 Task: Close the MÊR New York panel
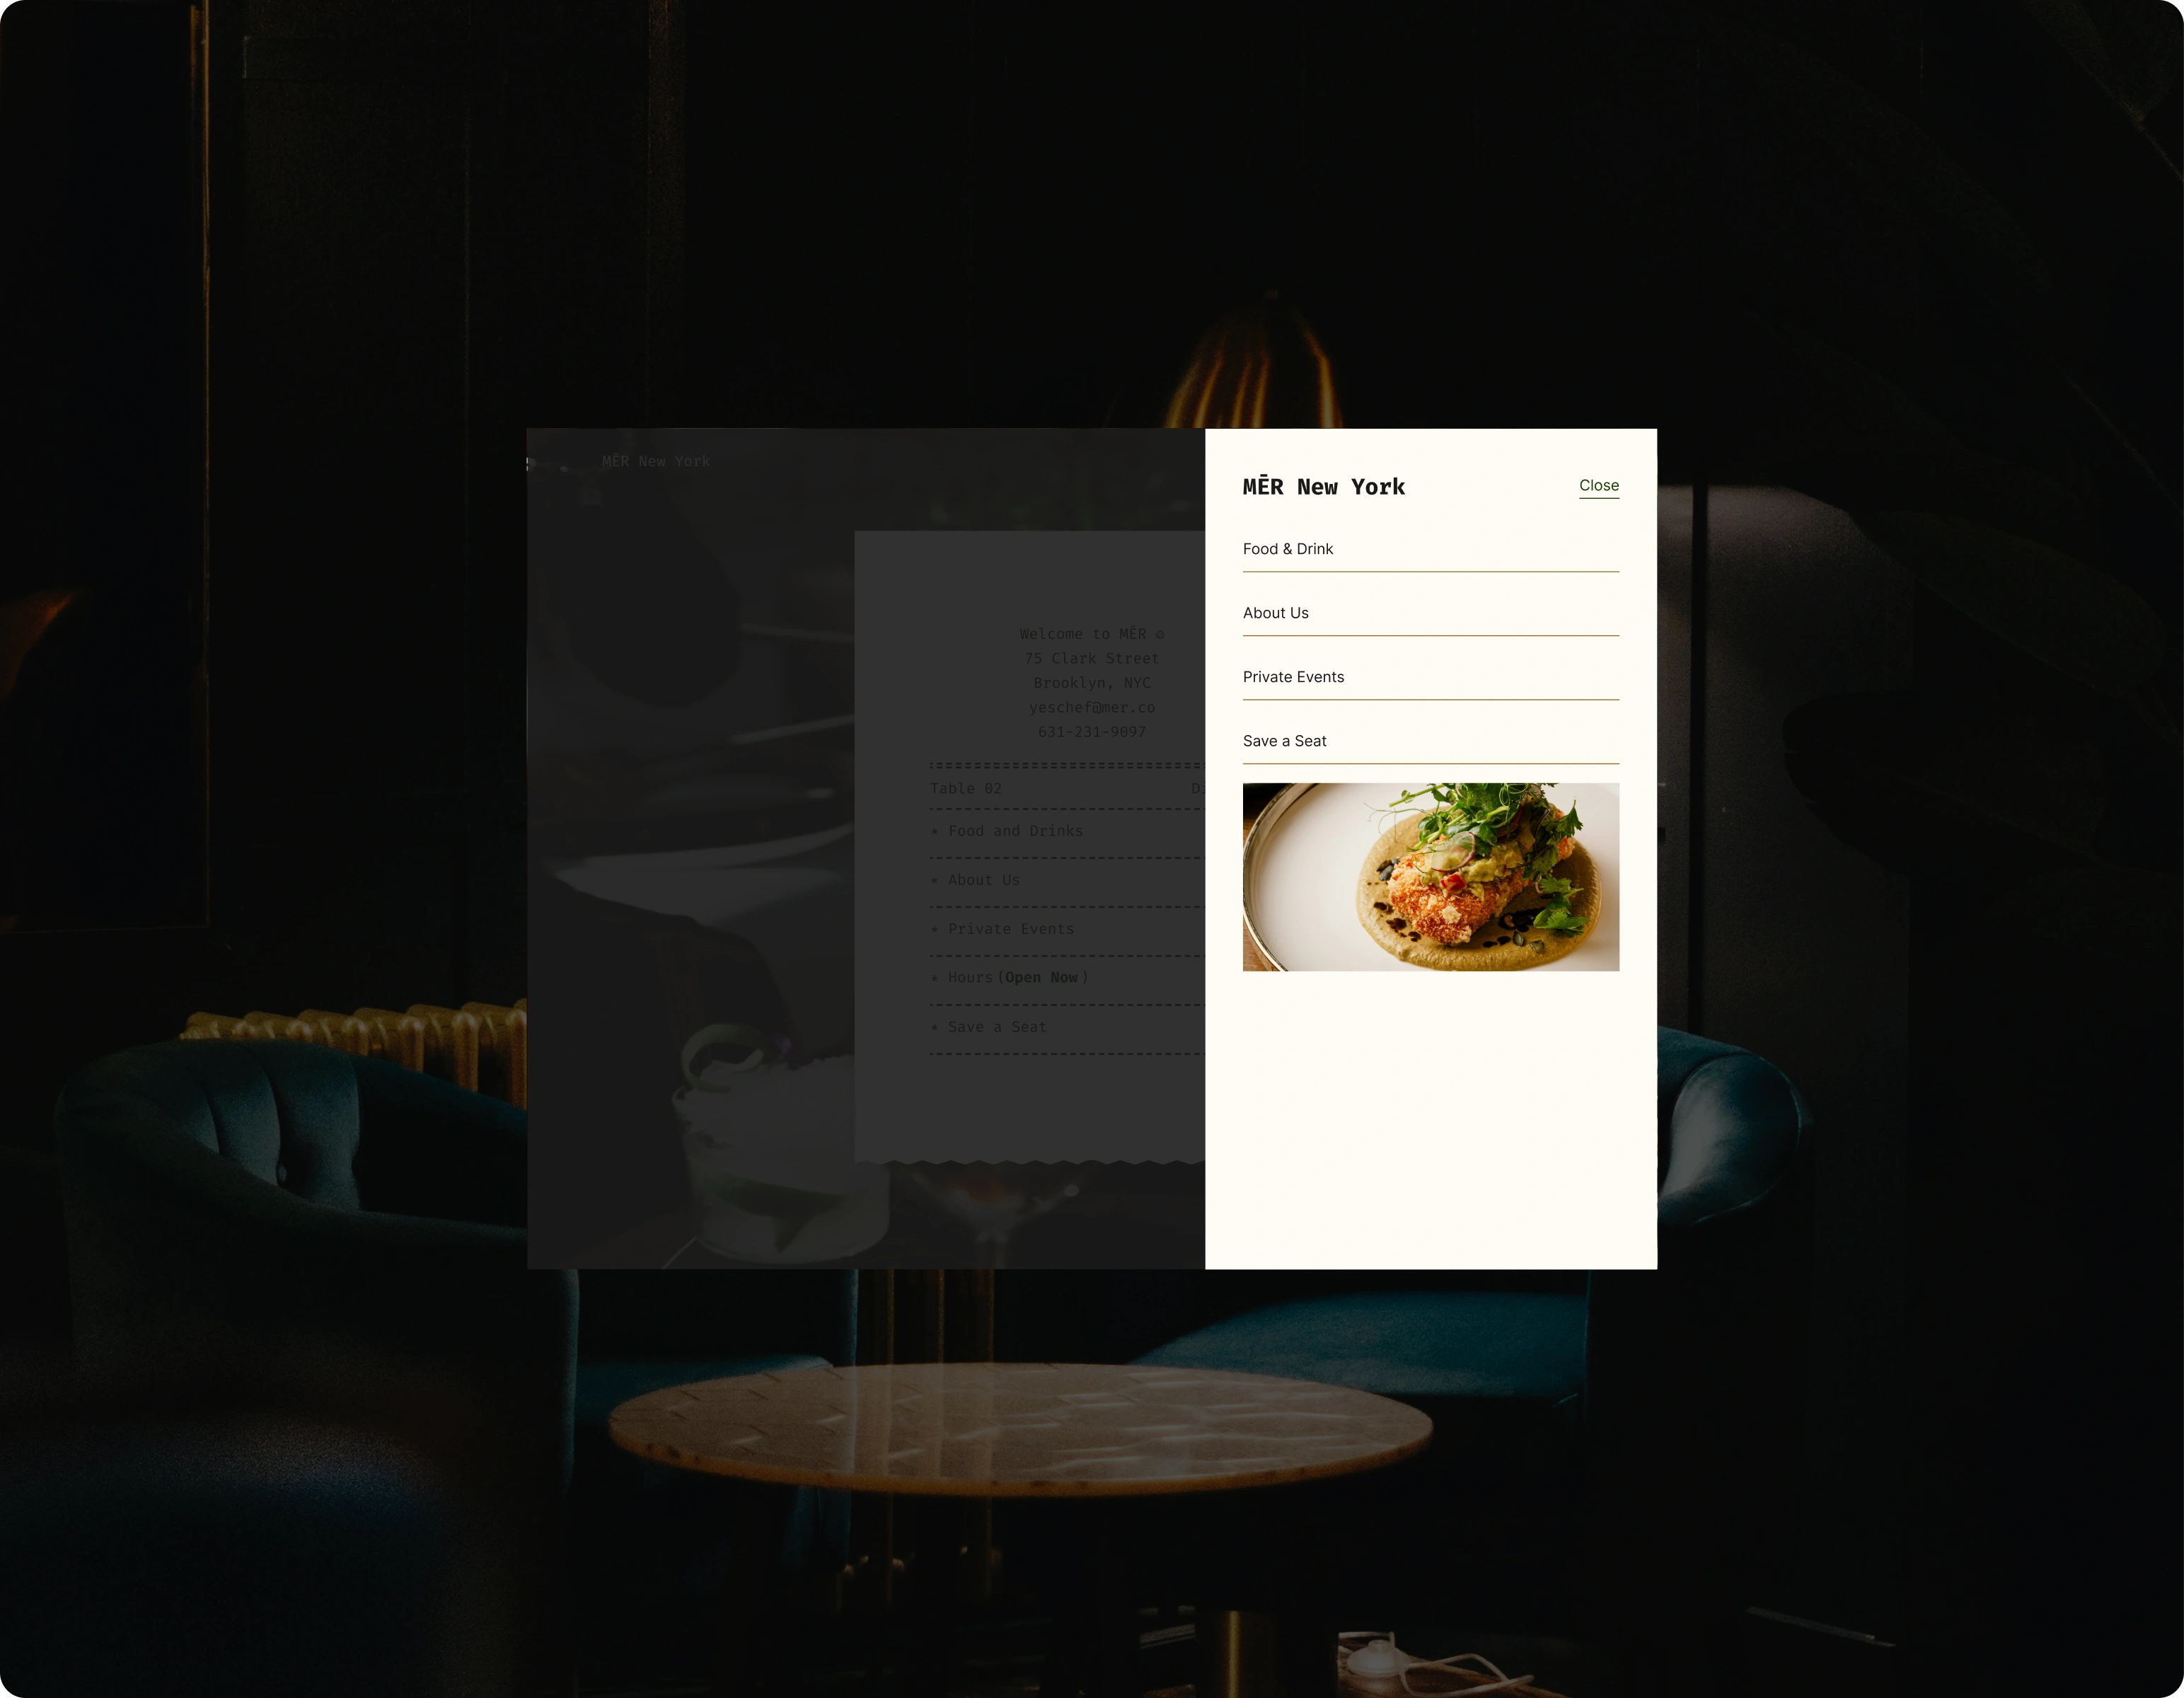point(1599,484)
